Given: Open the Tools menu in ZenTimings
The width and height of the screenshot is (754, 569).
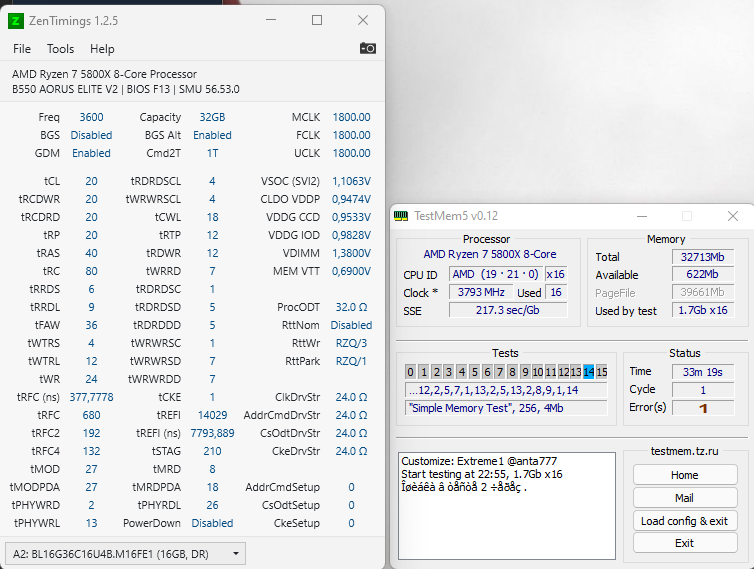Looking at the screenshot, I should coord(60,49).
